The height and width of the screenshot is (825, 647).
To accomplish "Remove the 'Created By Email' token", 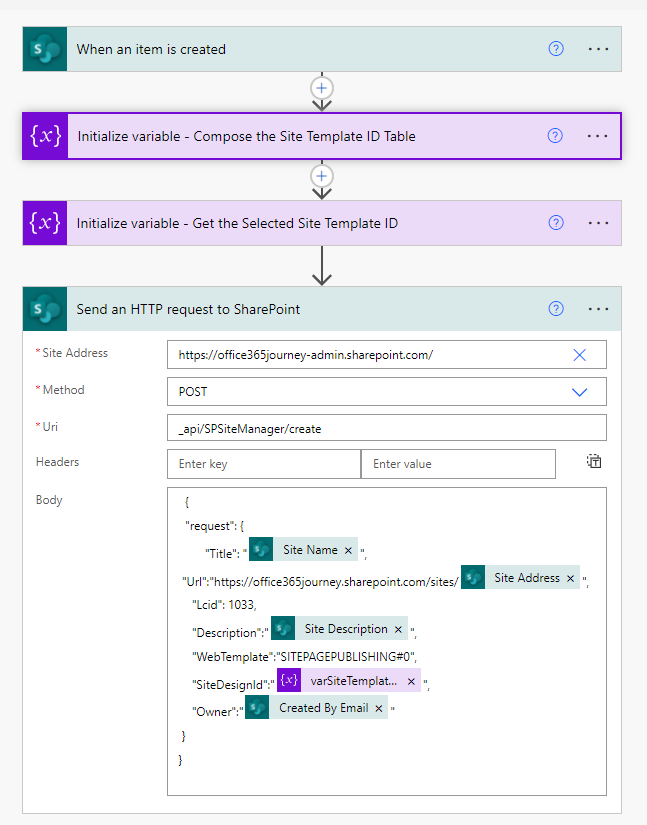I will pos(379,709).
